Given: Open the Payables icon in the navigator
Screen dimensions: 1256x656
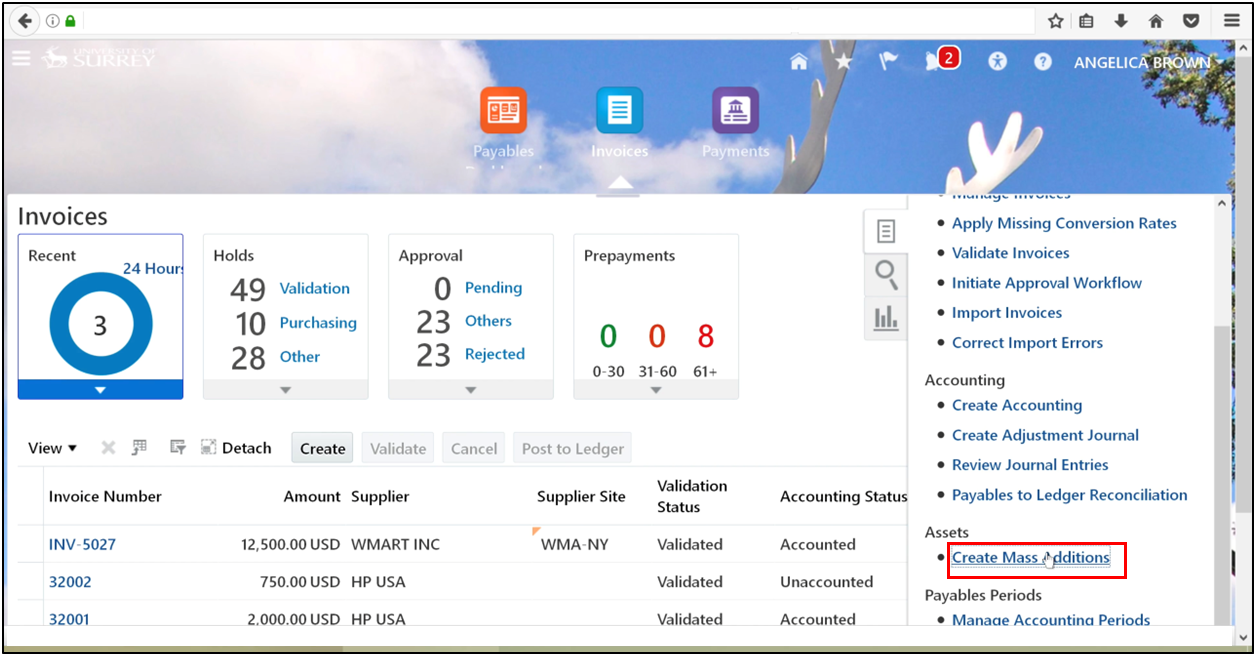Looking at the screenshot, I should [503, 111].
